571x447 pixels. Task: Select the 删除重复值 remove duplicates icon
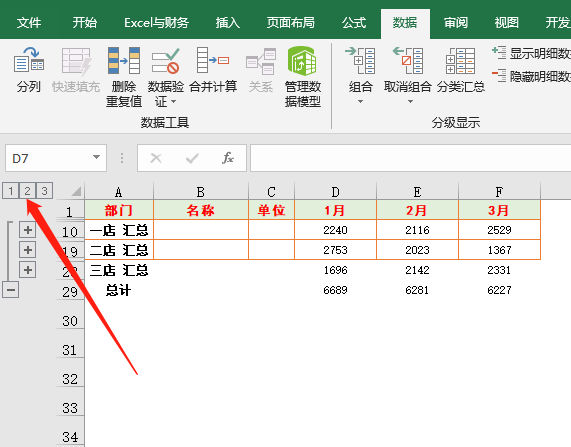(x=124, y=60)
